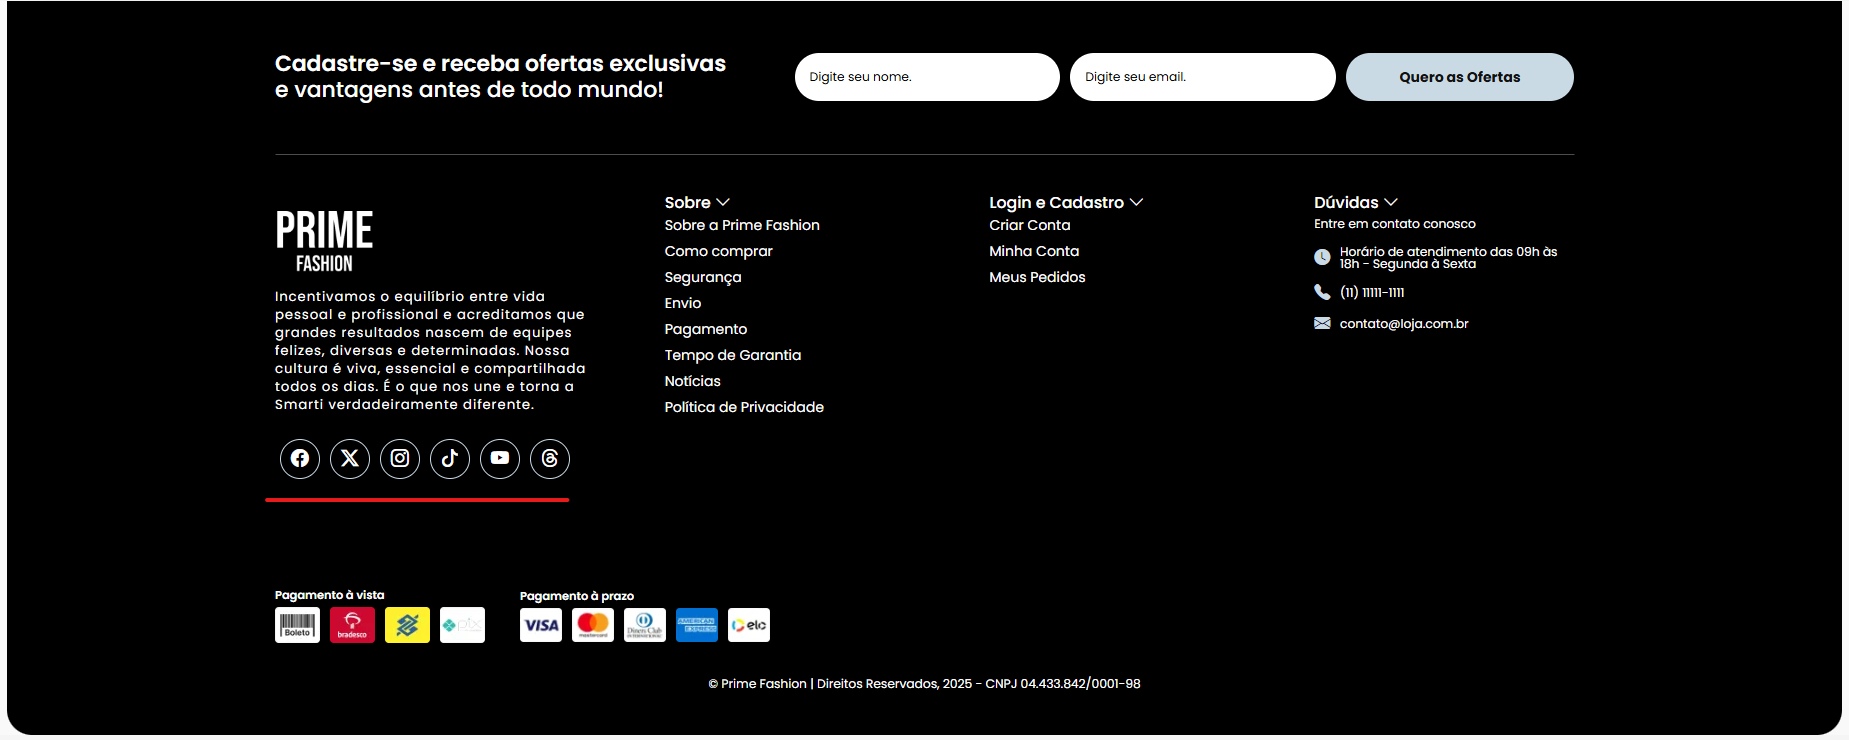The image size is (1849, 740).
Task: Open the YouTube social icon
Action: click(x=500, y=459)
